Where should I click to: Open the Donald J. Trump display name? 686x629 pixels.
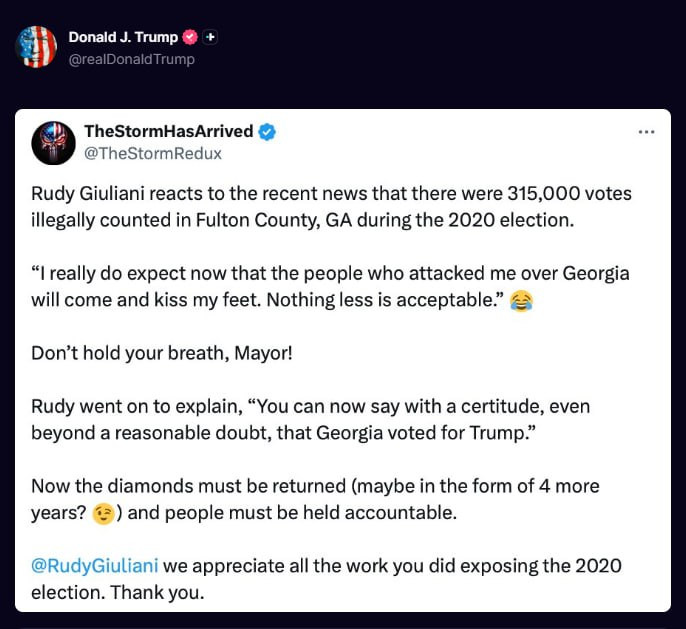(123, 37)
